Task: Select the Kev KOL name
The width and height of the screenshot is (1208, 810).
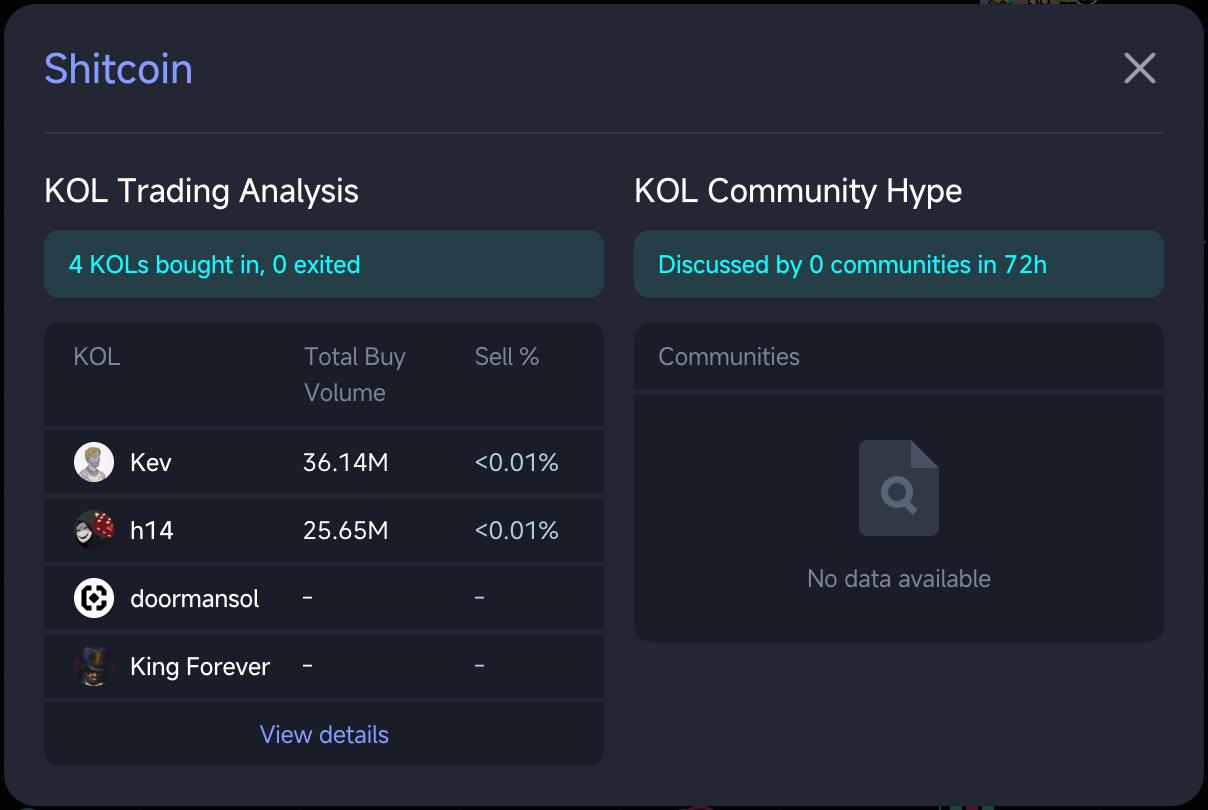Action: tap(151, 463)
